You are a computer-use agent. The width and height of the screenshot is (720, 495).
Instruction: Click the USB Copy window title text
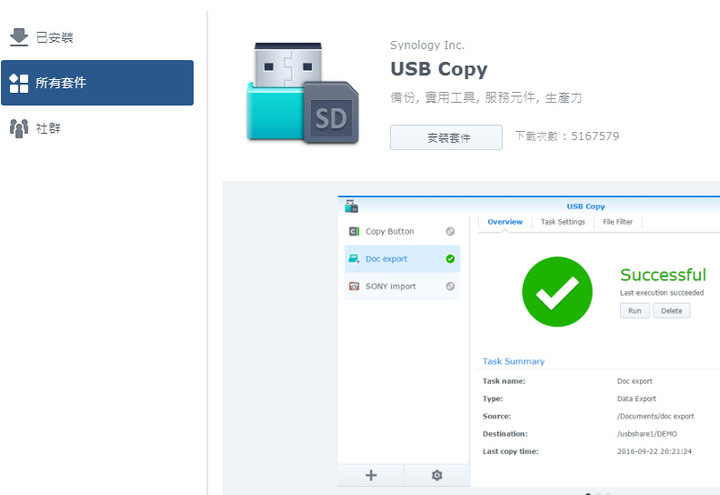[585, 207]
